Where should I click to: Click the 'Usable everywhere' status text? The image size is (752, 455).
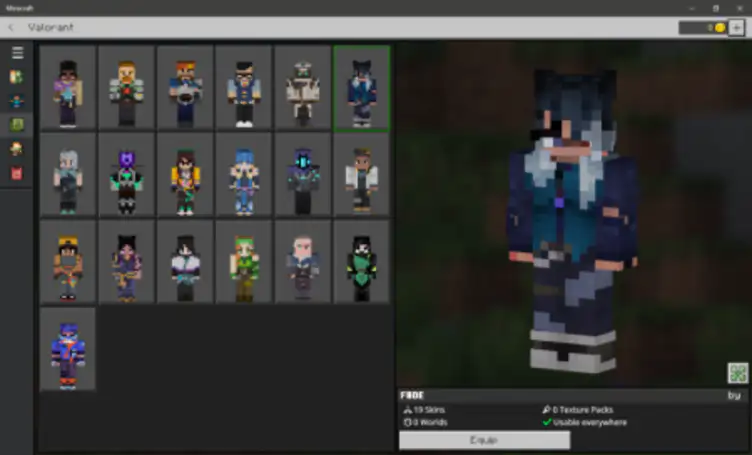tap(590, 422)
